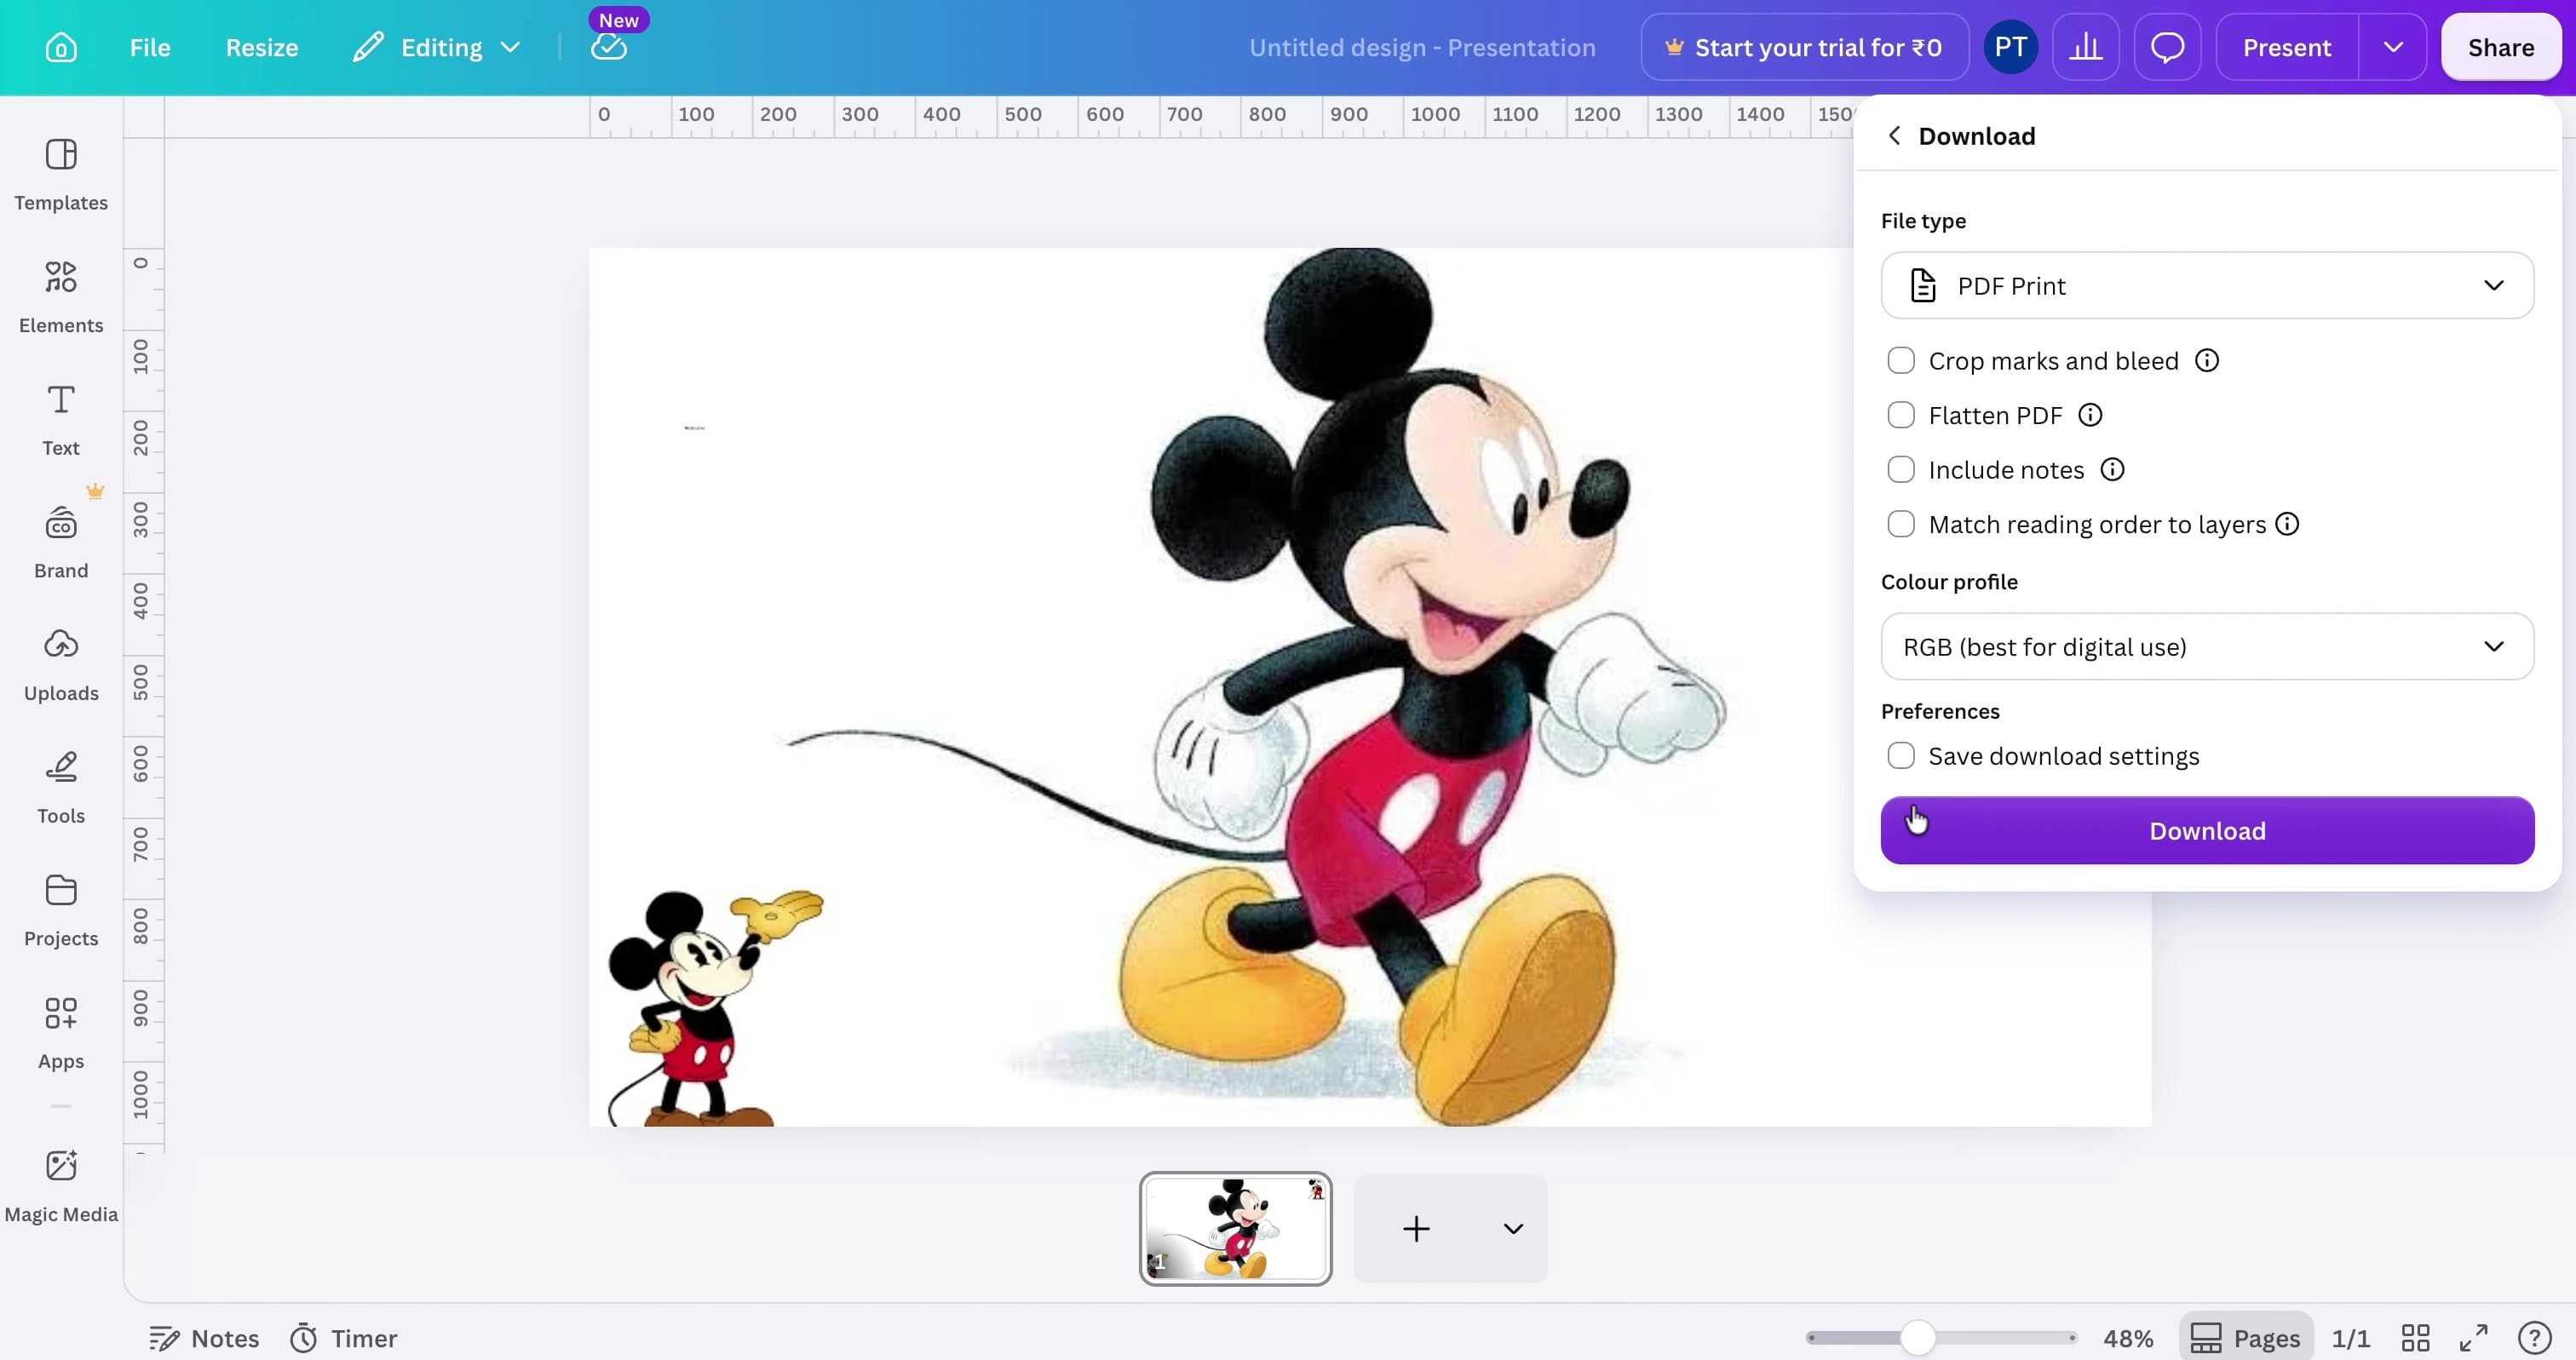Image resolution: width=2576 pixels, height=1360 pixels.
Task: Adjust the zoom slider handle
Action: coord(1917,1338)
